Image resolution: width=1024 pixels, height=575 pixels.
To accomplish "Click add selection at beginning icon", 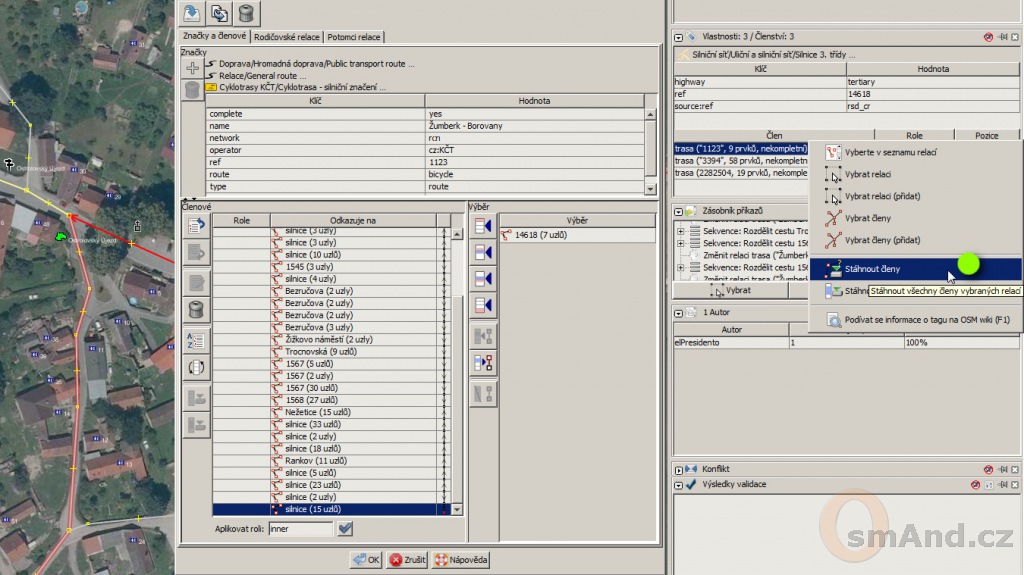I will pos(483,227).
